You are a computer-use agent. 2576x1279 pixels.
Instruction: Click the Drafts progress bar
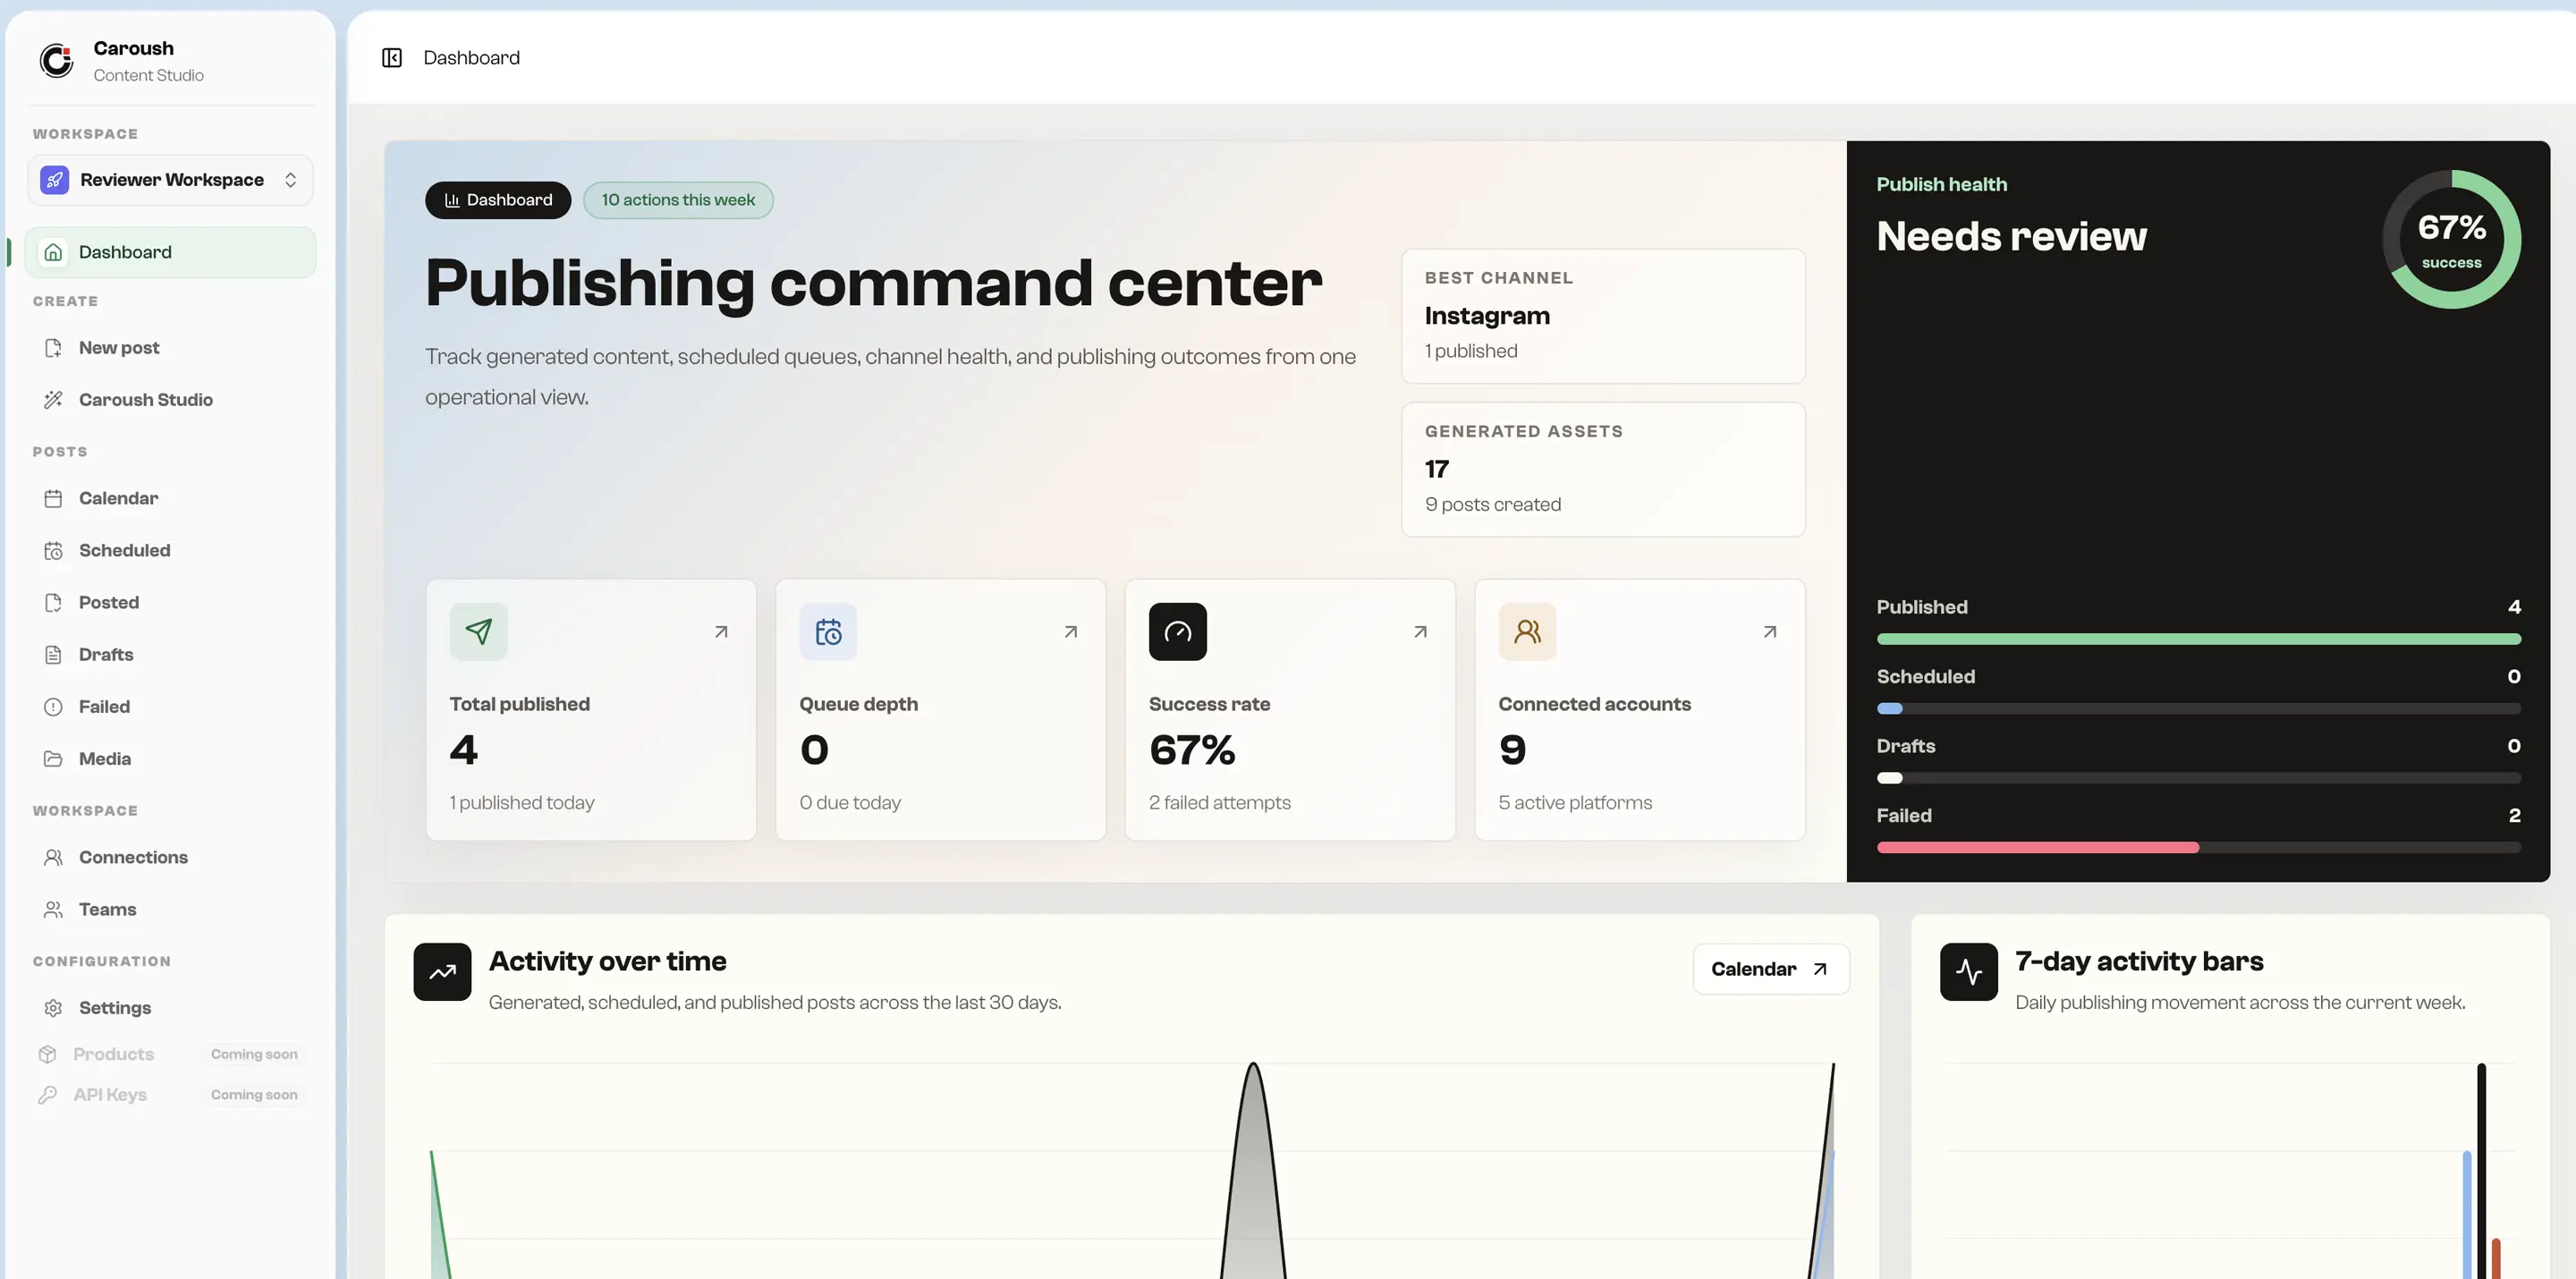[x=2198, y=778]
